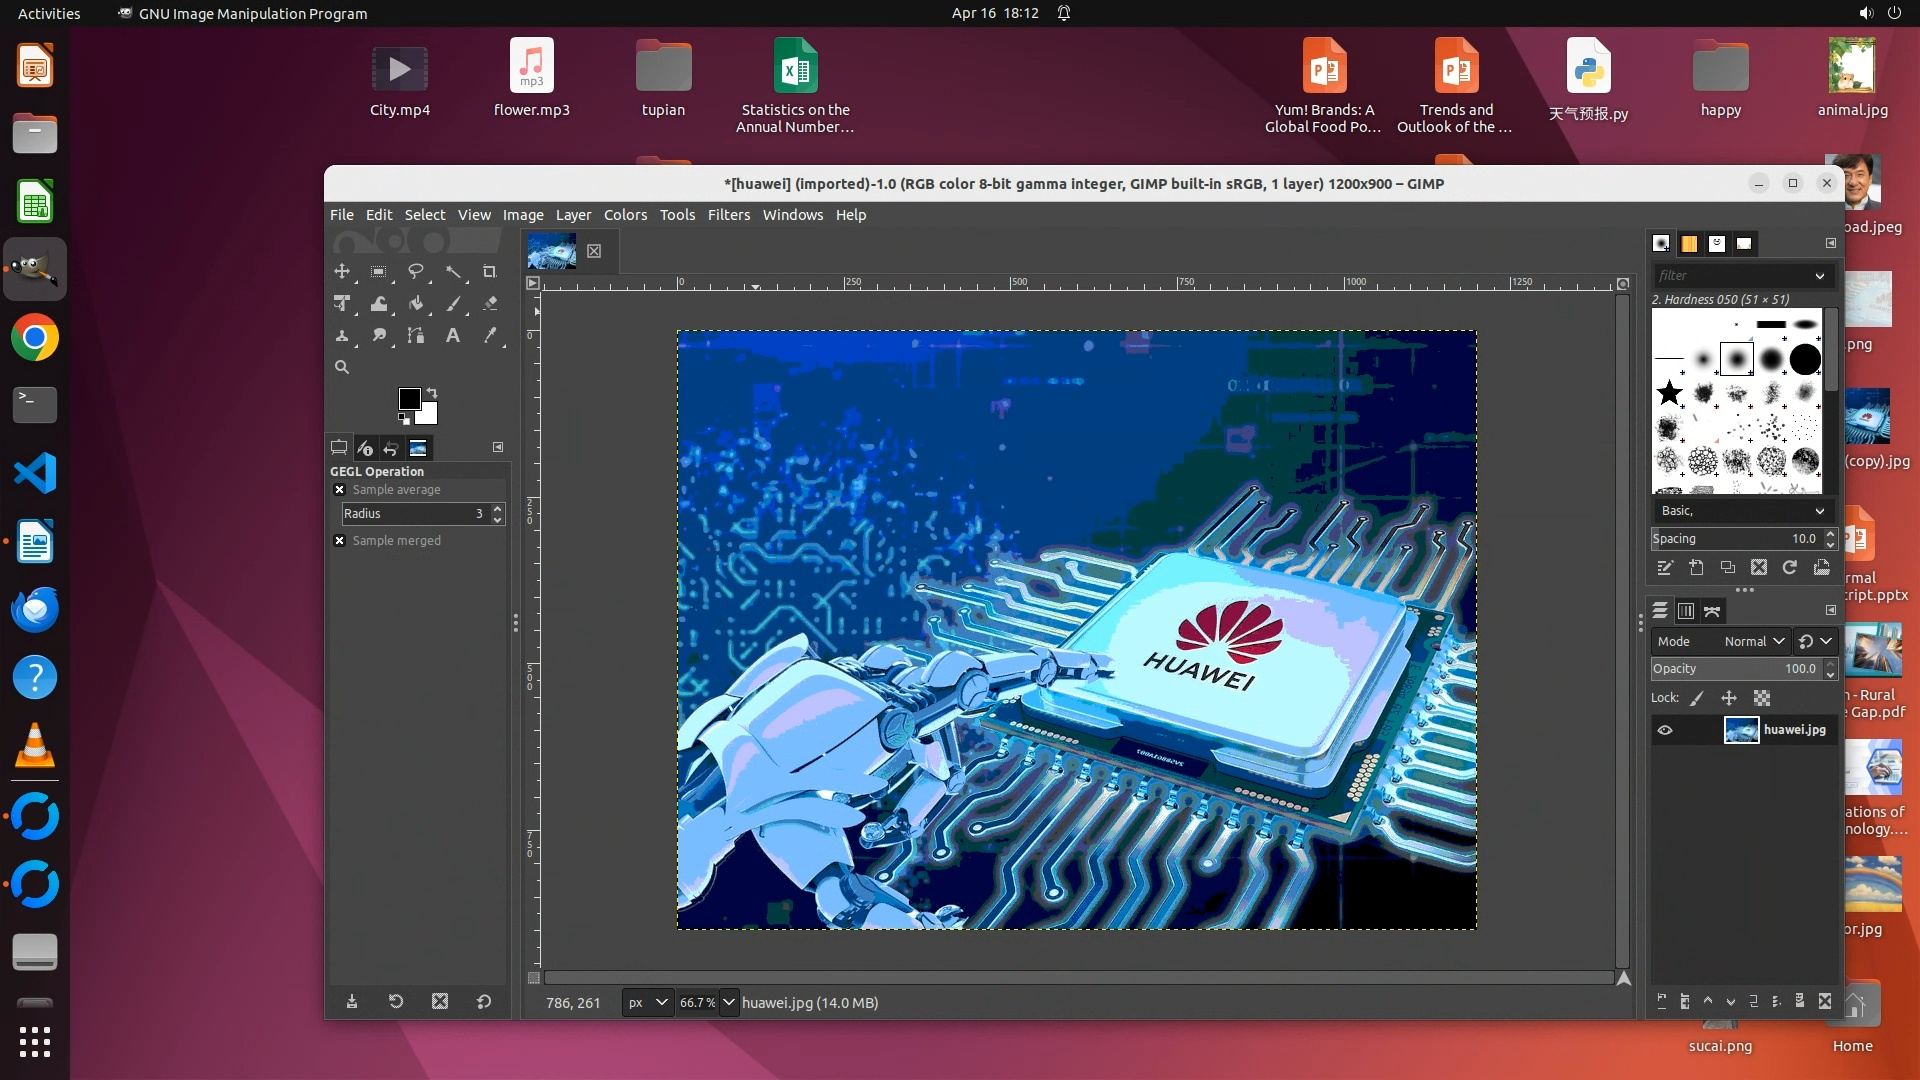Open the Filters menu
The height and width of the screenshot is (1080, 1920).
pyautogui.click(x=728, y=215)
